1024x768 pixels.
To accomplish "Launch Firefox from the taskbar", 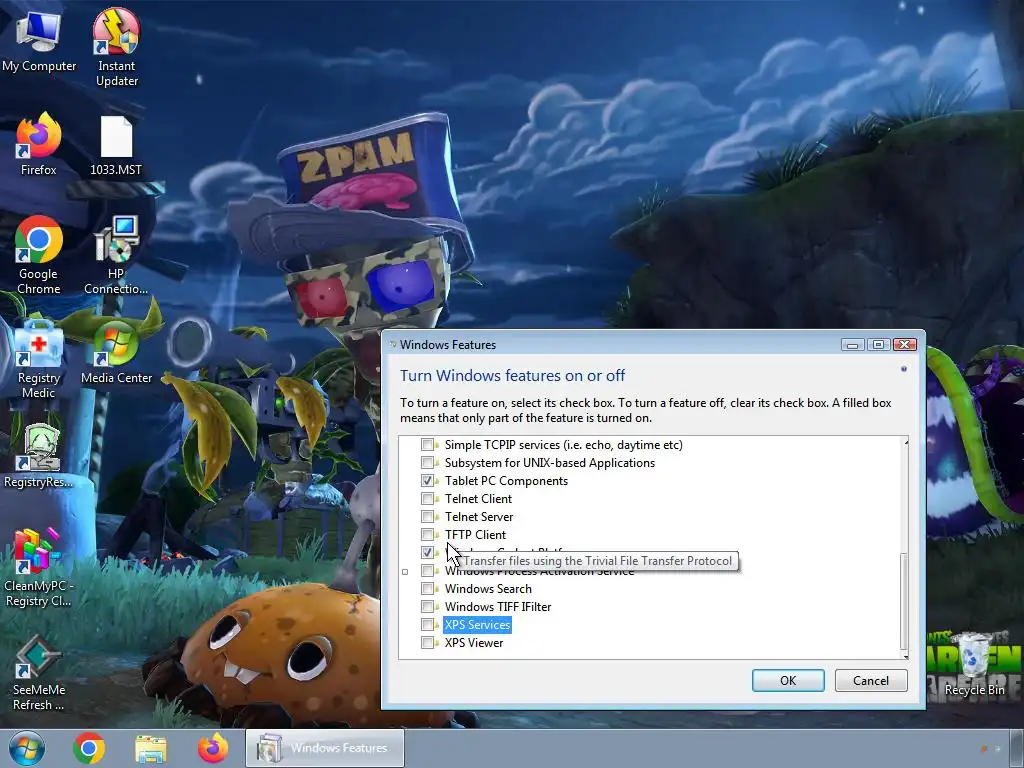I will click(213, 748).
